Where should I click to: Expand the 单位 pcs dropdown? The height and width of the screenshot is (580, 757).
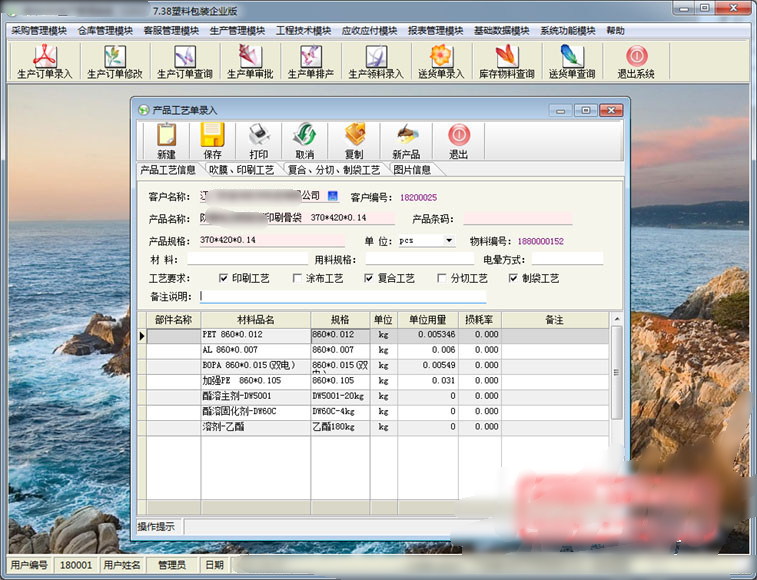449,240
